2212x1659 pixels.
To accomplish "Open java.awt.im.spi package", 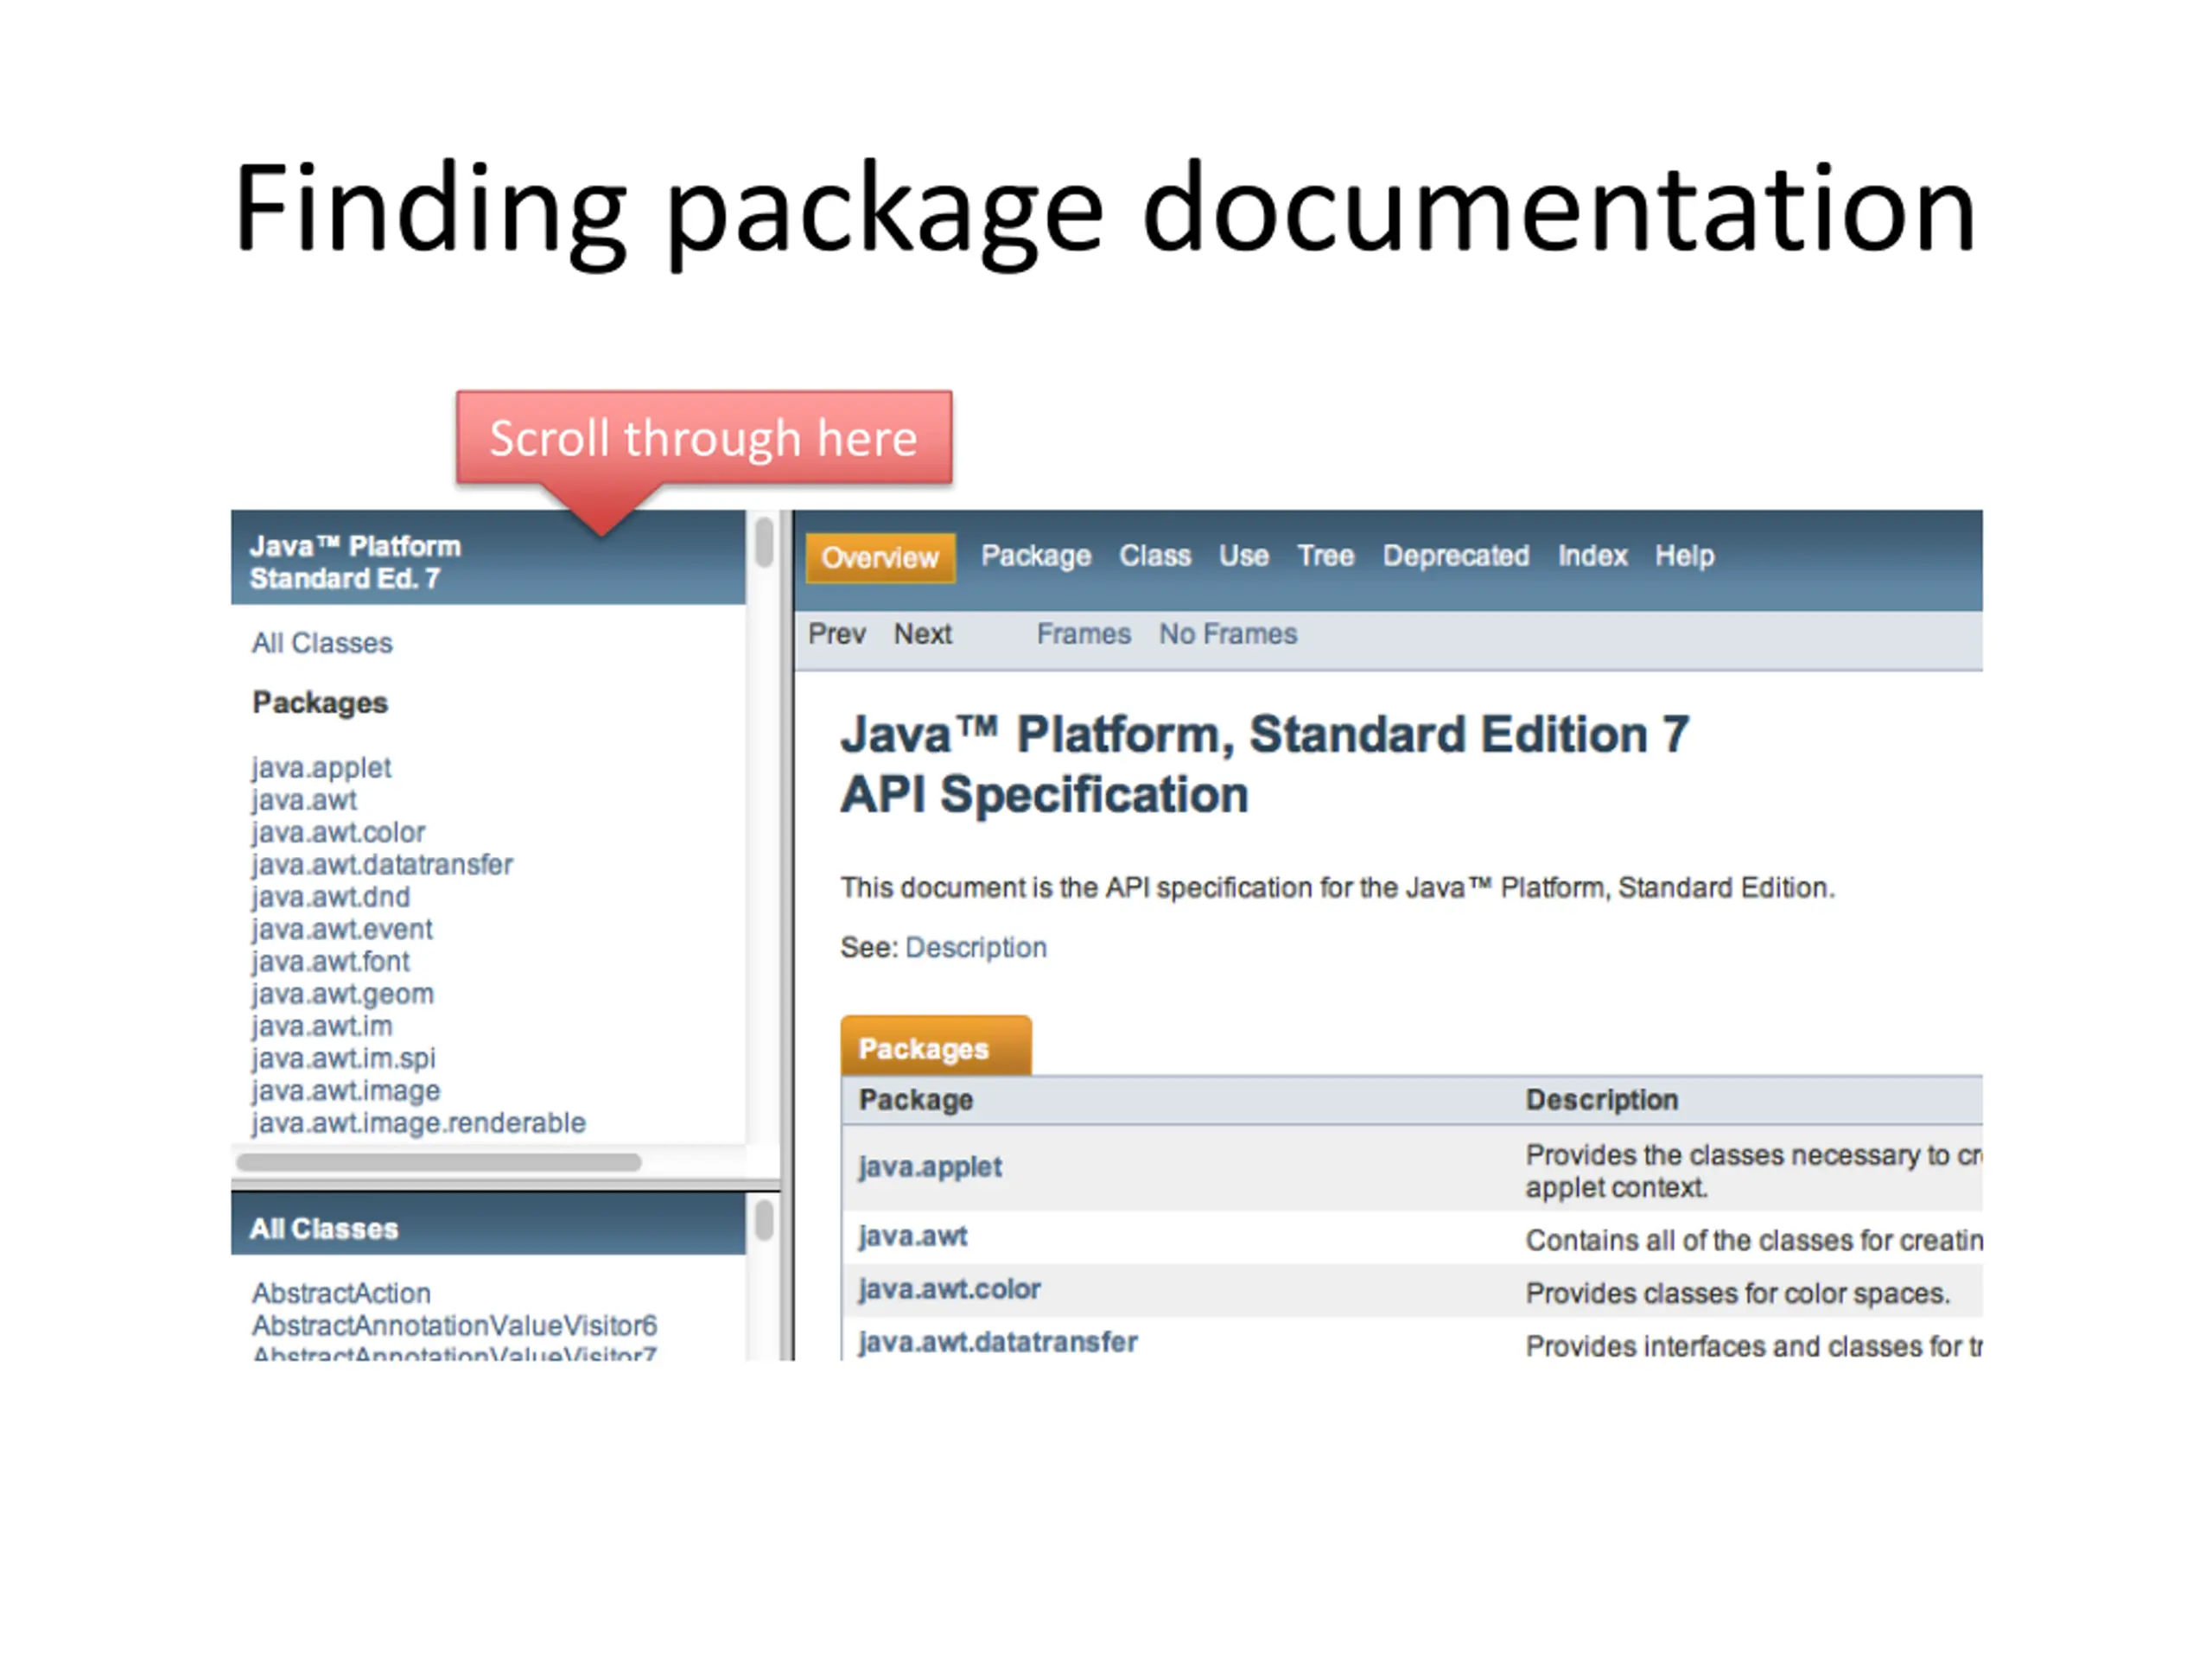I will tap(343, 1058).
